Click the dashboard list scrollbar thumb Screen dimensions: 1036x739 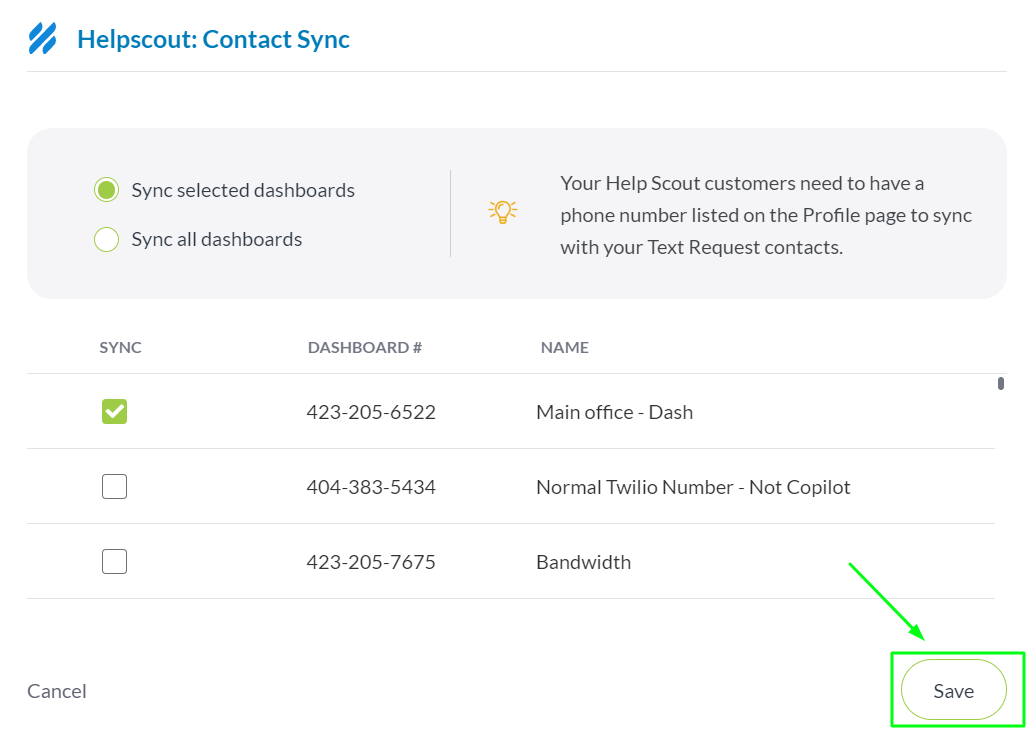pos(1001,383)
